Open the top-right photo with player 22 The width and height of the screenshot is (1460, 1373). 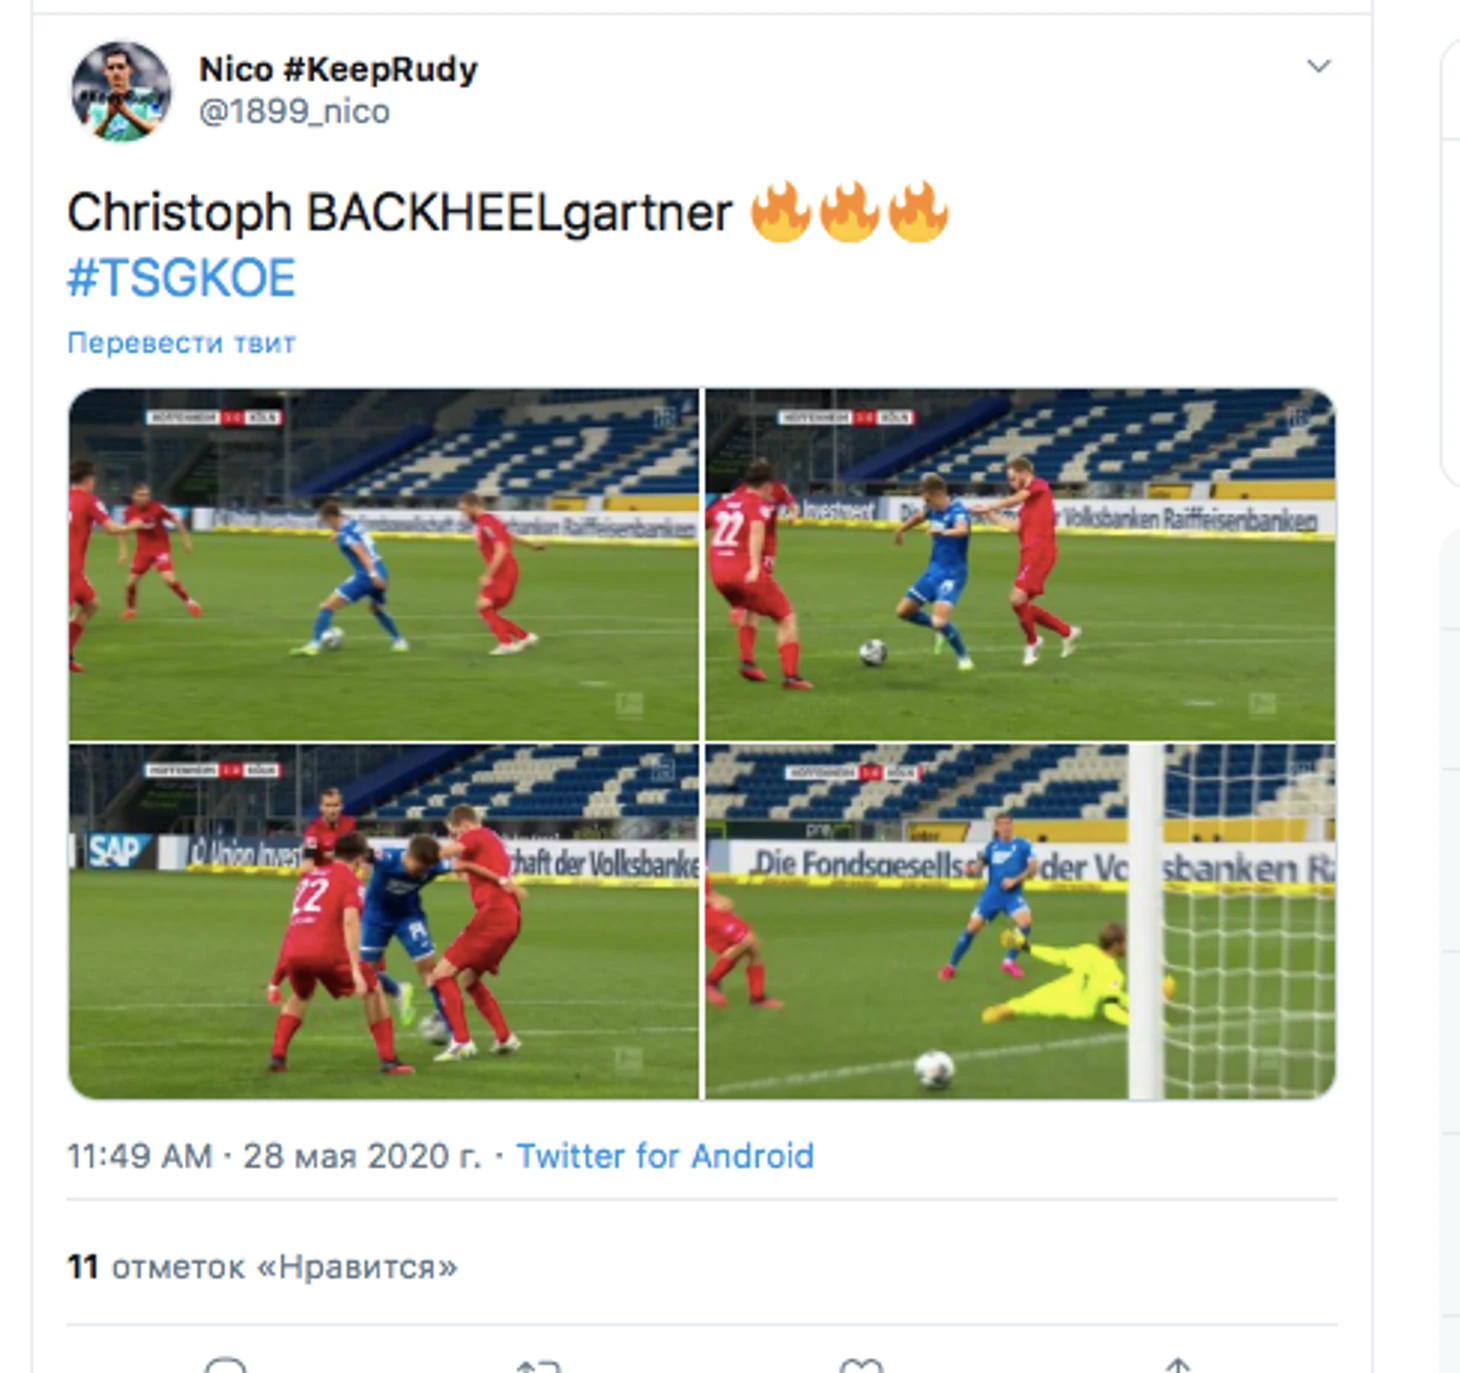pyautogui.click(x=1020, y=564)
